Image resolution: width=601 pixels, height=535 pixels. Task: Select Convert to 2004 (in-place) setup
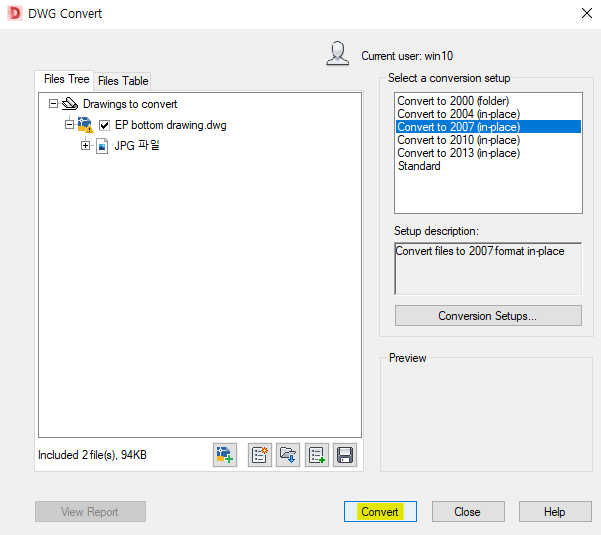tap(488, 114)
